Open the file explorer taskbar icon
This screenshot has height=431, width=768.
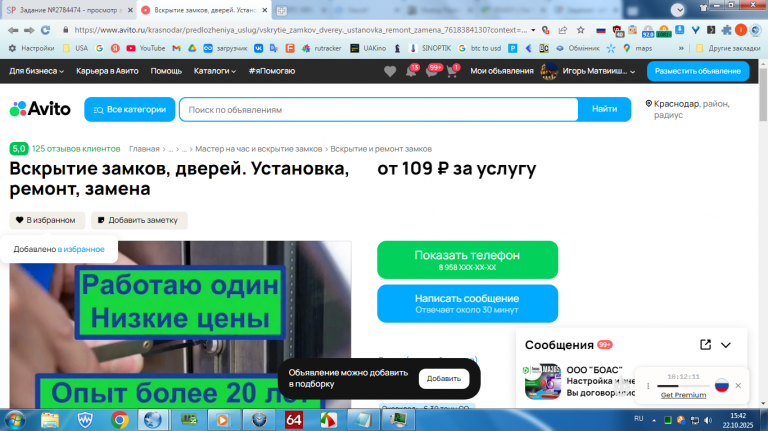(x=49, y=420)
